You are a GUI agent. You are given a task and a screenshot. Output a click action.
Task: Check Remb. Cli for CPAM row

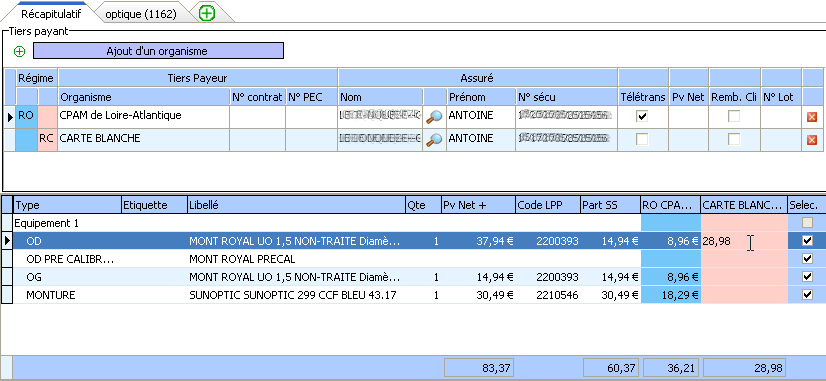click(734, 116)
